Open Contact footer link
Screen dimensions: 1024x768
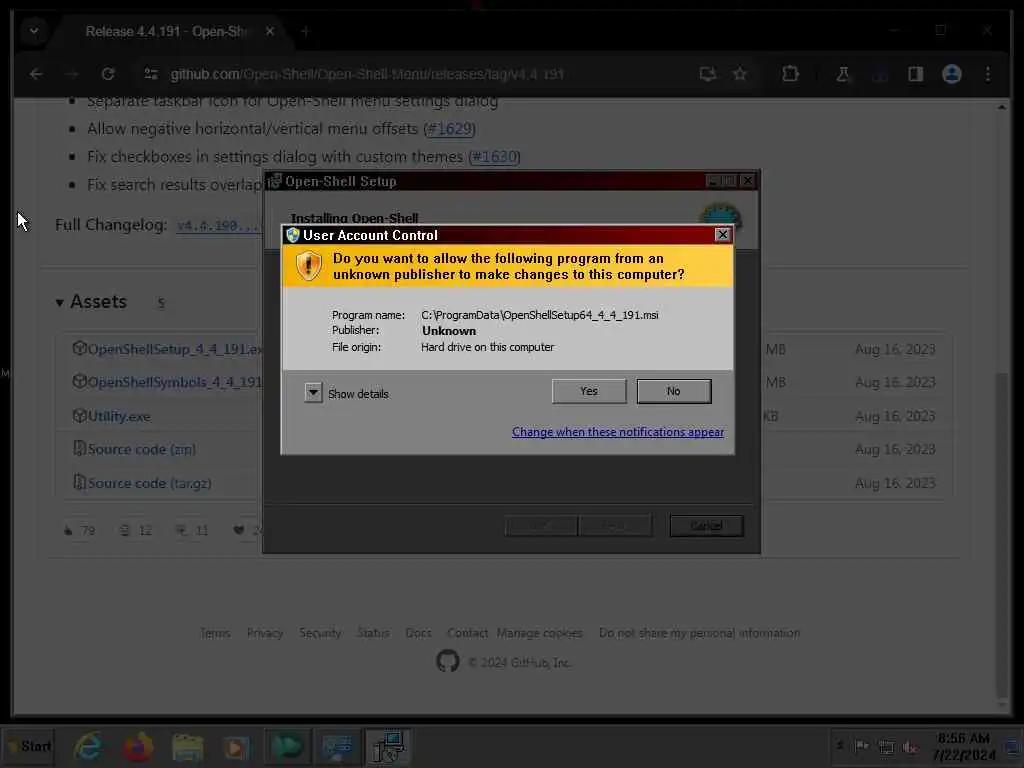468,633
